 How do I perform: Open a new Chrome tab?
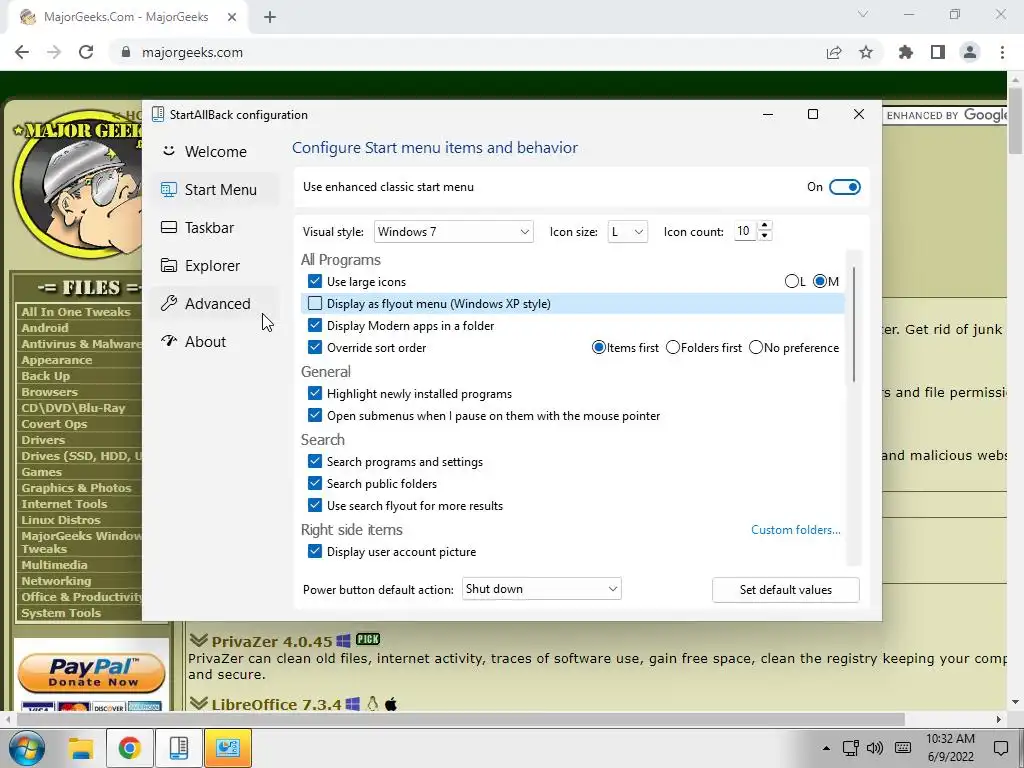tap(270, 18)
